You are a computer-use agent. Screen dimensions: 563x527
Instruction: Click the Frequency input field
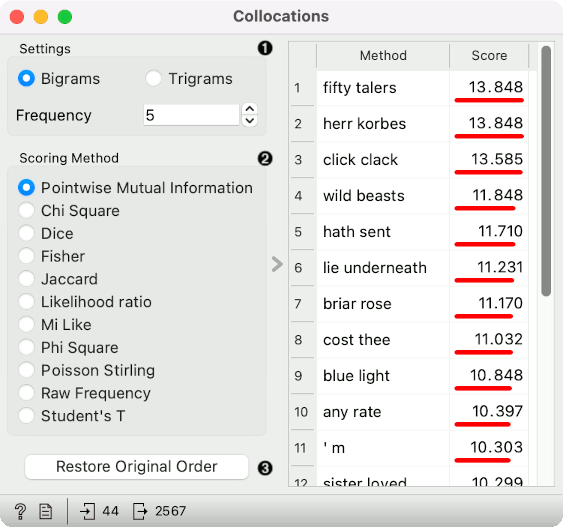click(x=191, y=115)
